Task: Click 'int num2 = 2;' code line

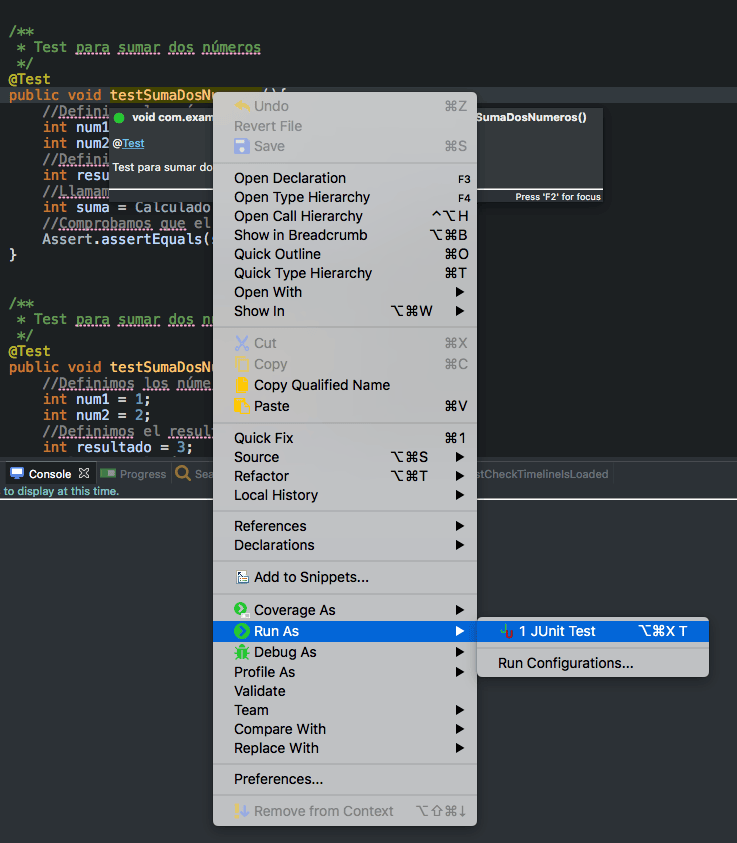Action: (x=97, y=415)
